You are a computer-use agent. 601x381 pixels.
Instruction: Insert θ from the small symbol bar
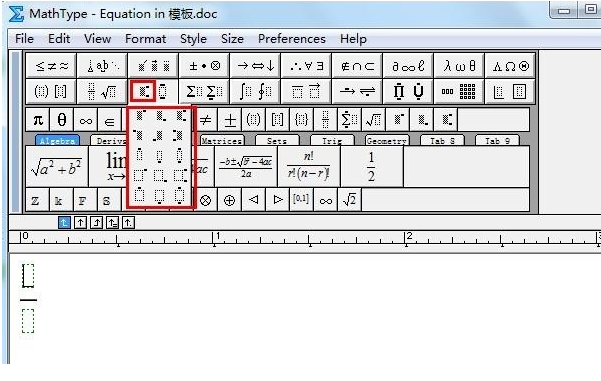[x=62, y=120]
